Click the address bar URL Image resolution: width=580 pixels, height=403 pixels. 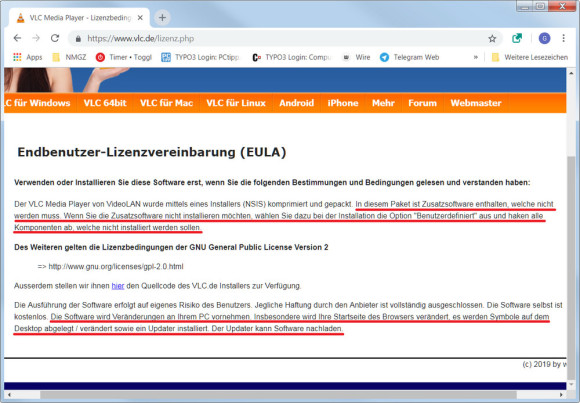coord(141,38)
